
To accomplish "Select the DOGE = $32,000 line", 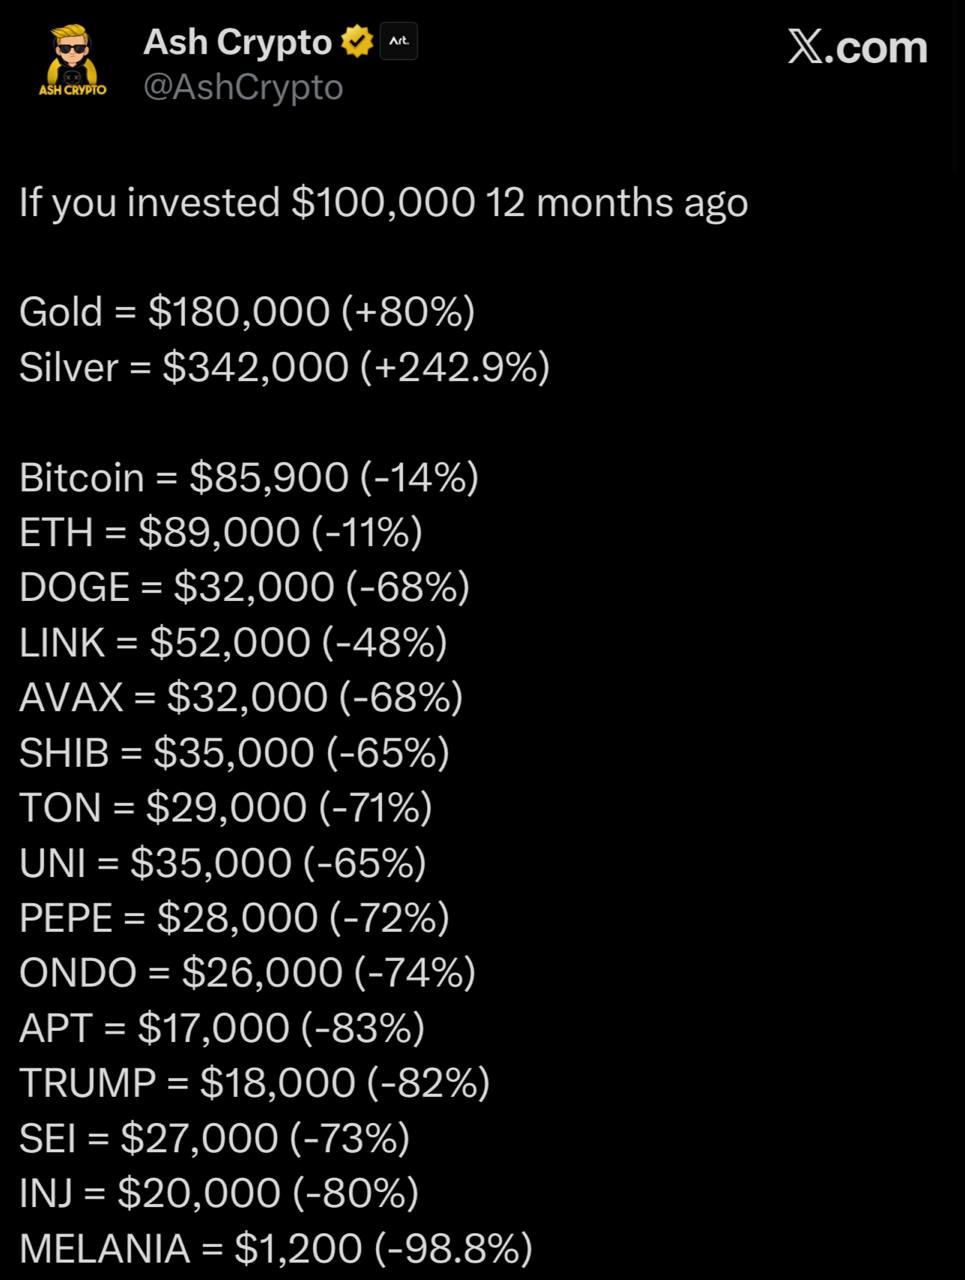I will tap(244, 587).
